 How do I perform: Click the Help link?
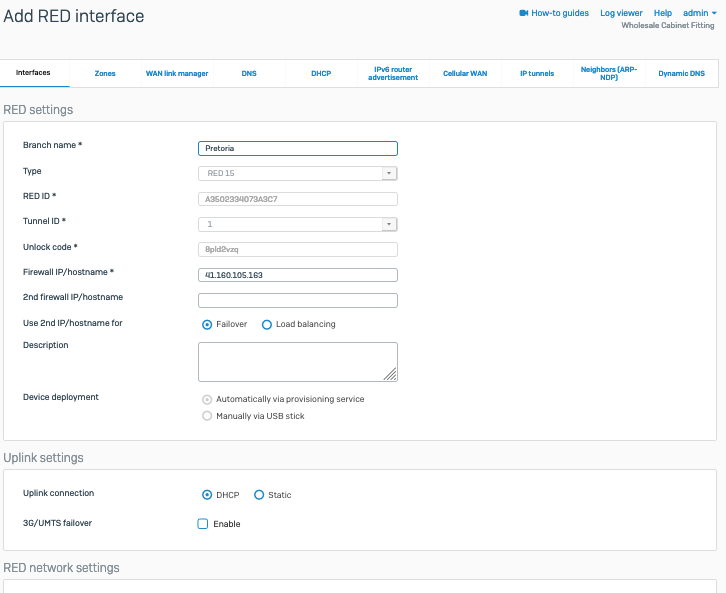click(662, 13)
